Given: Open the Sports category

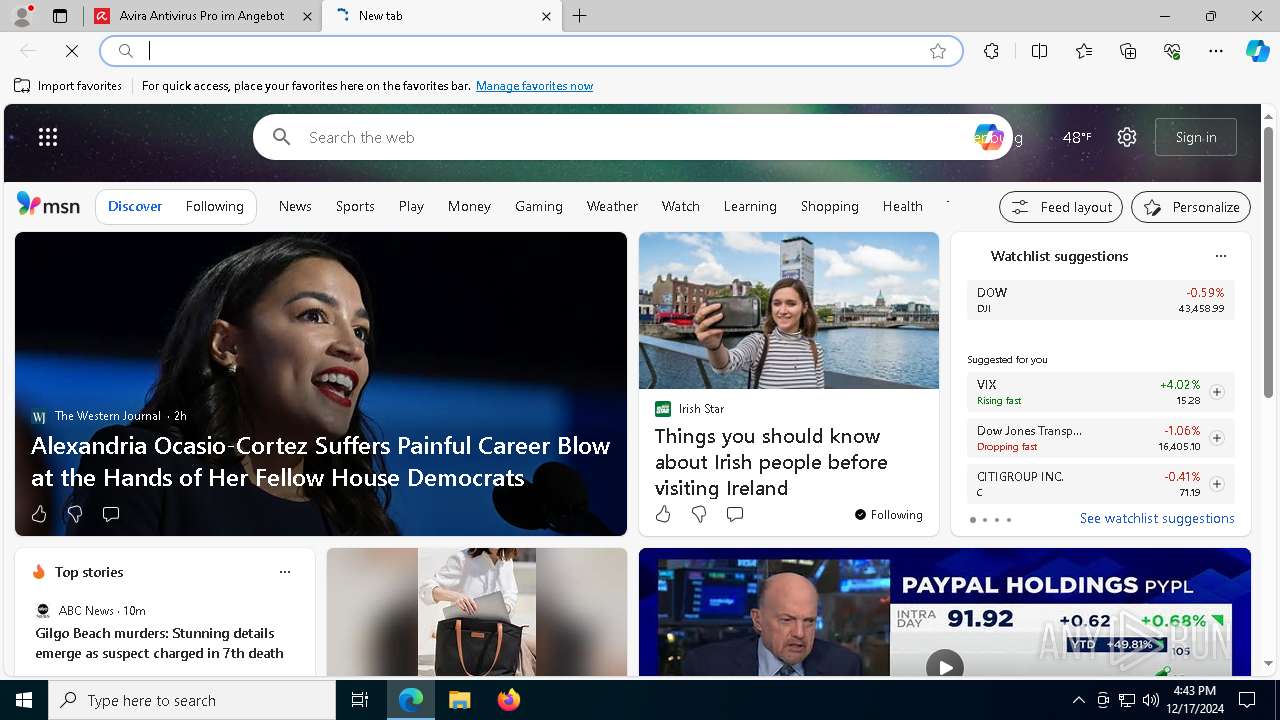Looking at the screenshot, I should pyautogui.click(x=355, y=206).
